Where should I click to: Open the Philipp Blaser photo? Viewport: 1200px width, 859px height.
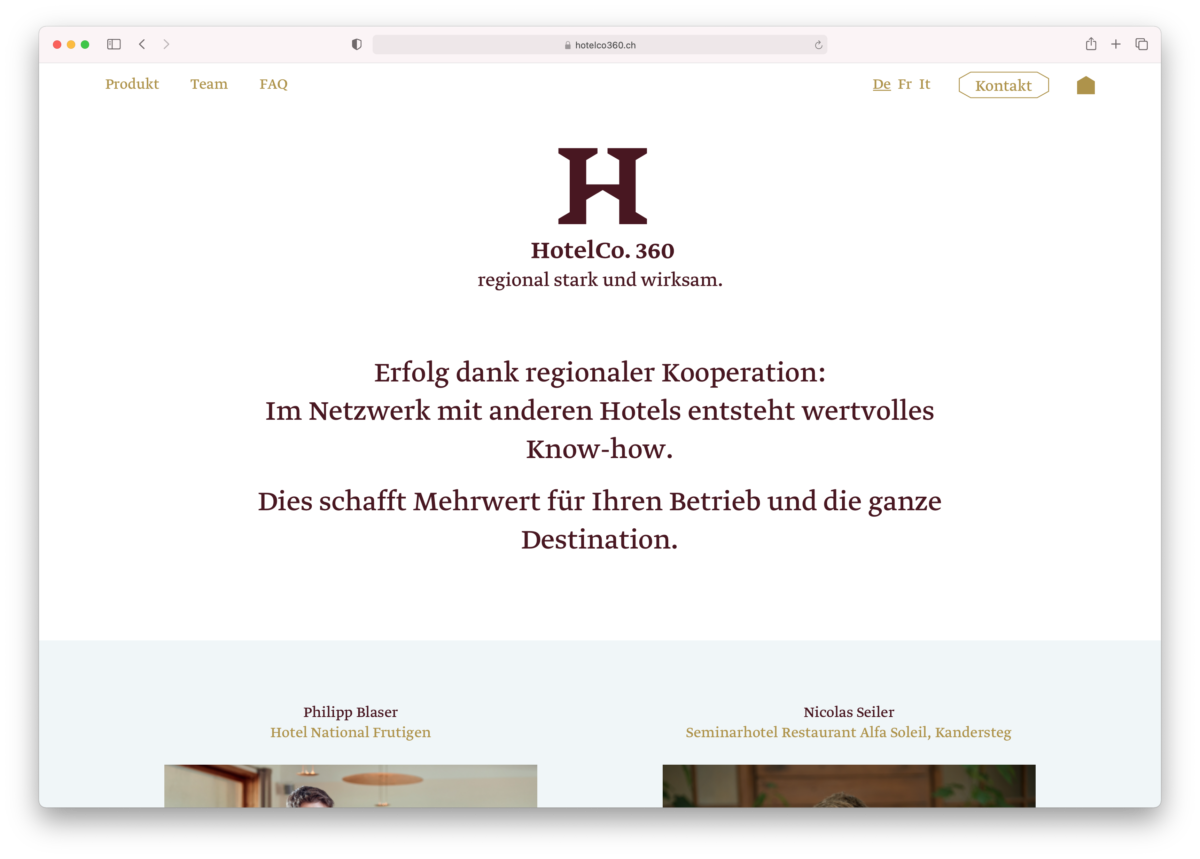tap(350, 786)
